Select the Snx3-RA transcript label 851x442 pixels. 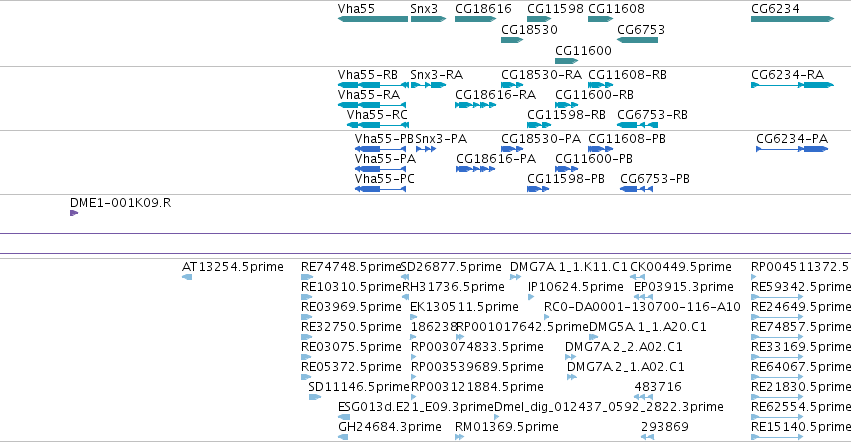tap(436, 74)
